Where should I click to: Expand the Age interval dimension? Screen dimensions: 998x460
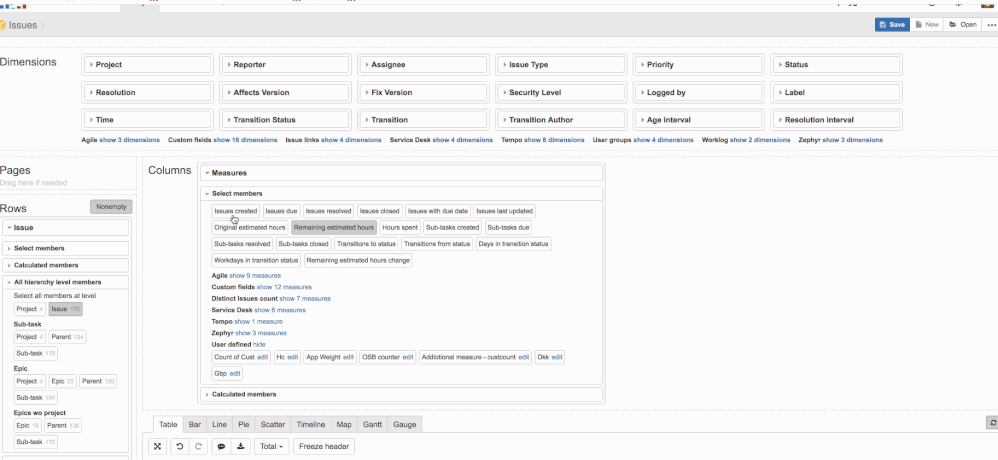click(x=699, y=120)
